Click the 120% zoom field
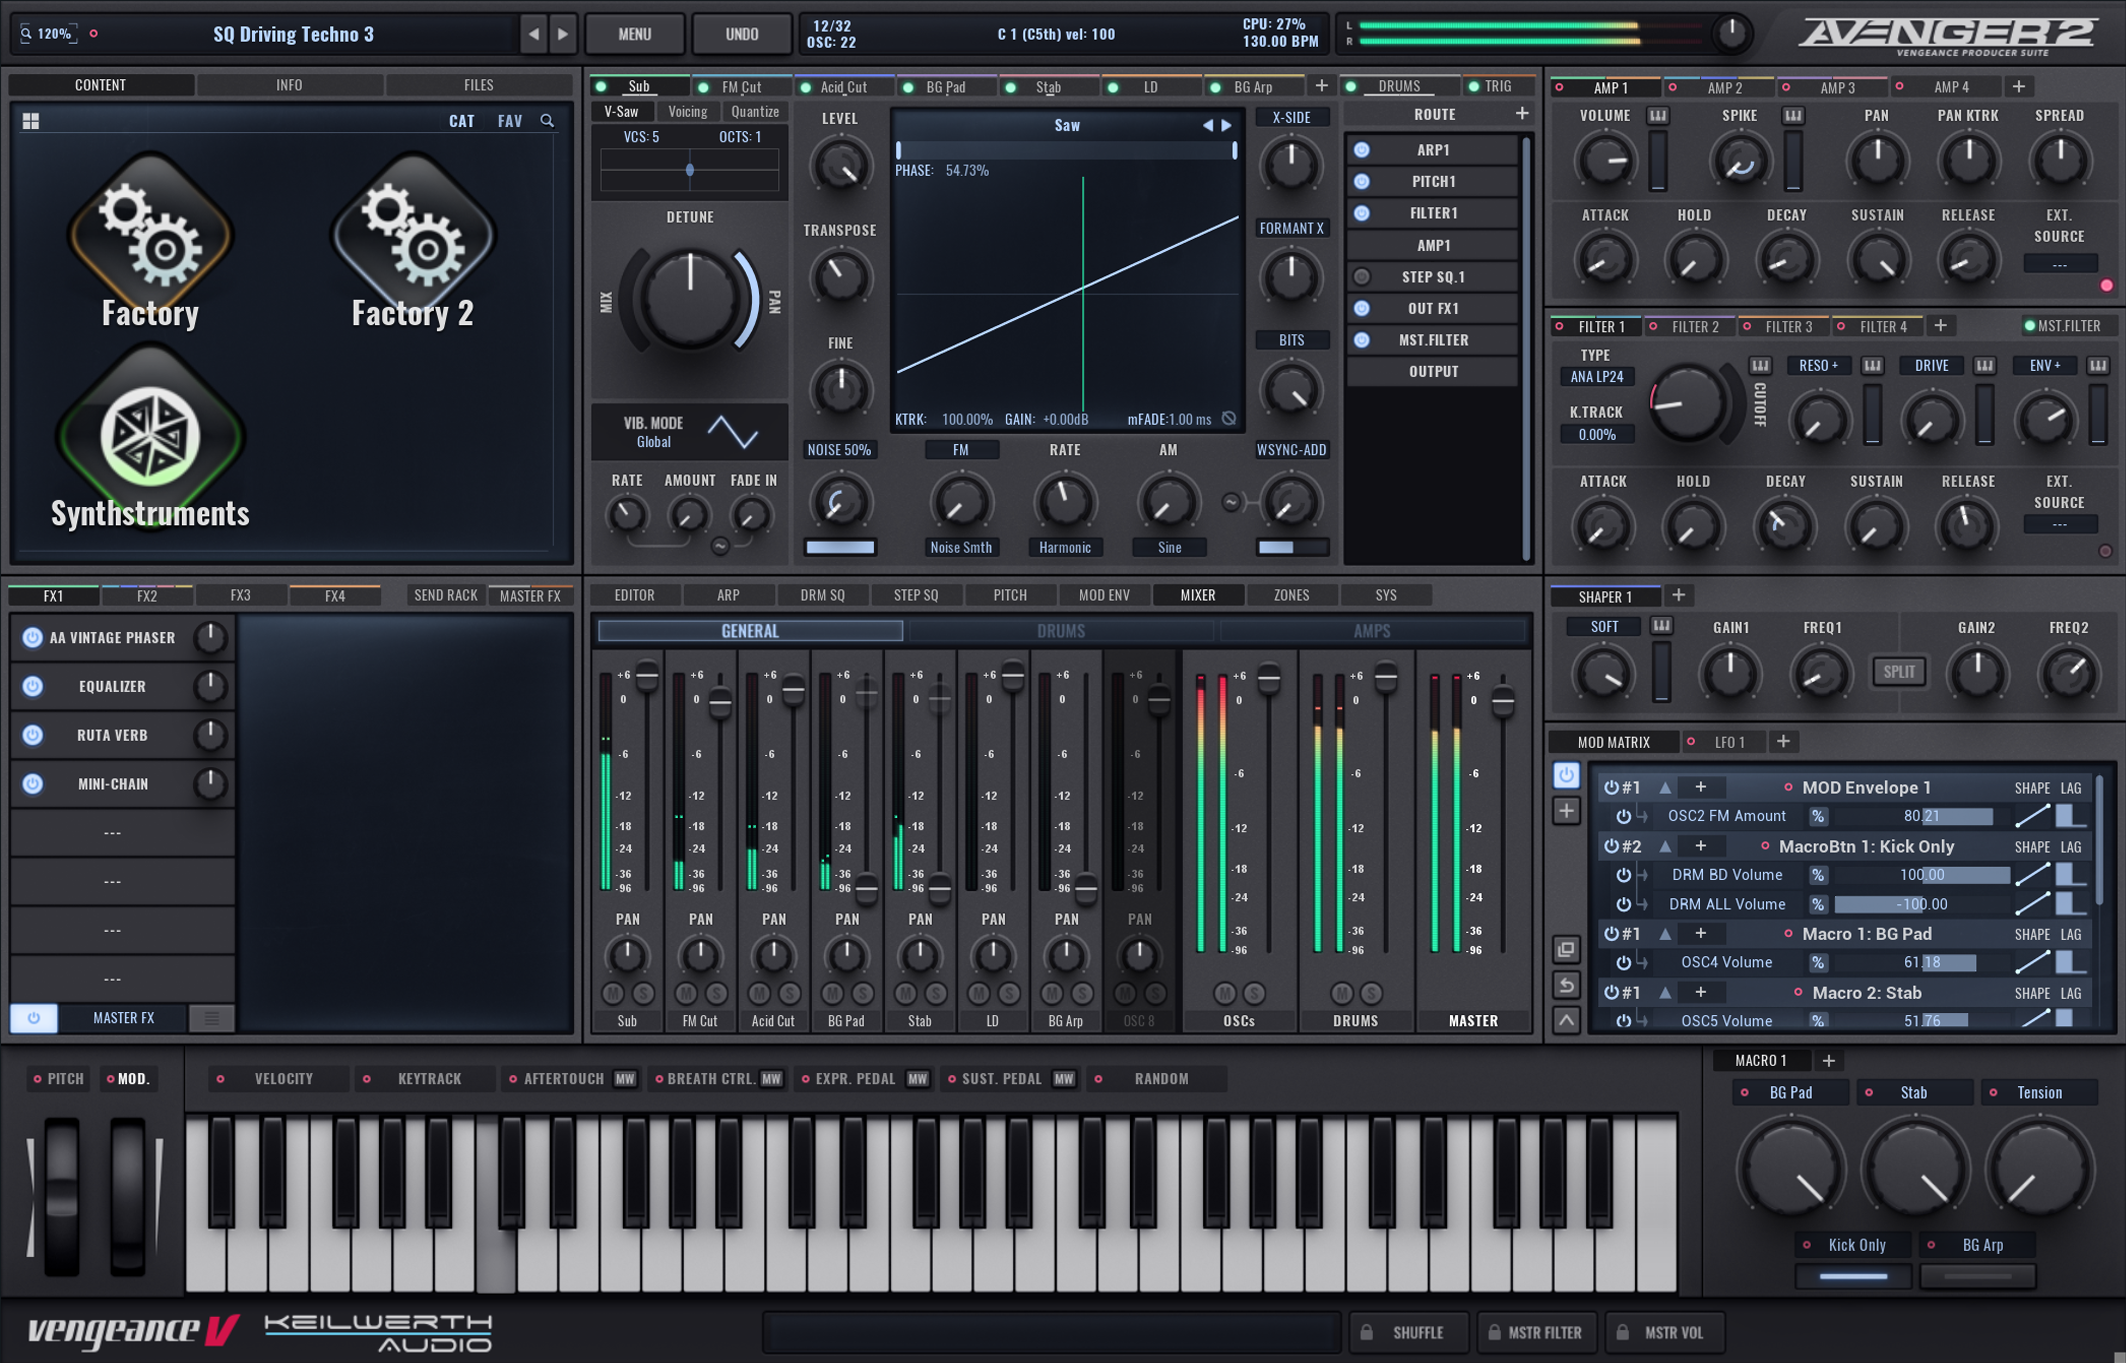The height and width of the screenshot is (1363, 2126). click(49, 33)
